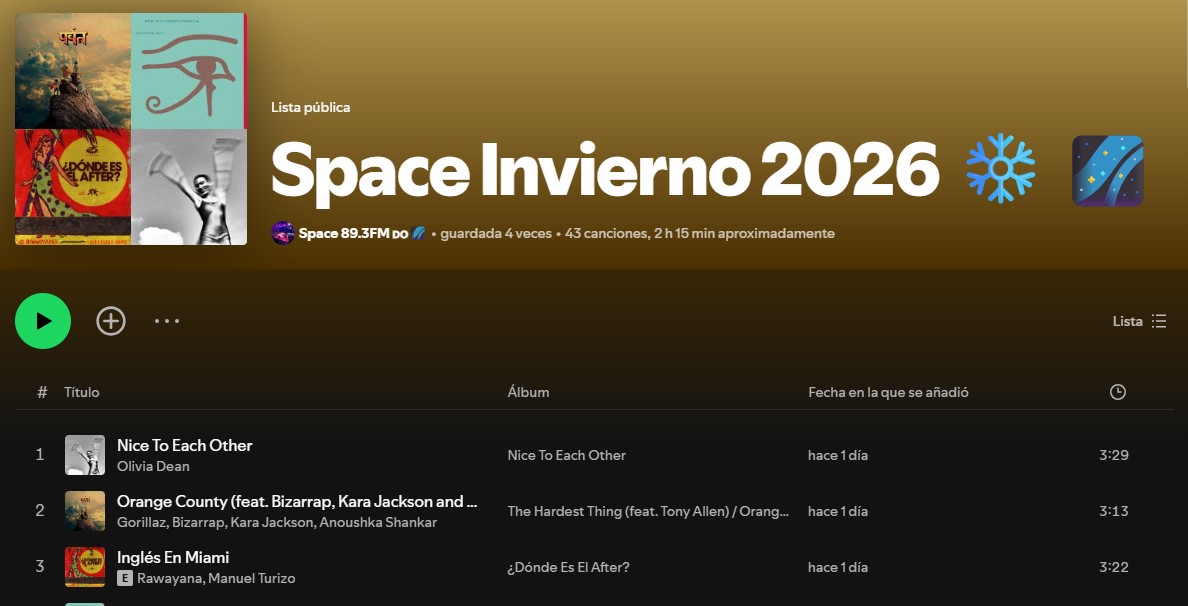The width and height of the screenshot is (1188, 606).
Task: Click the Space 89.3FM profile avatar
Action: click(282, 233)
